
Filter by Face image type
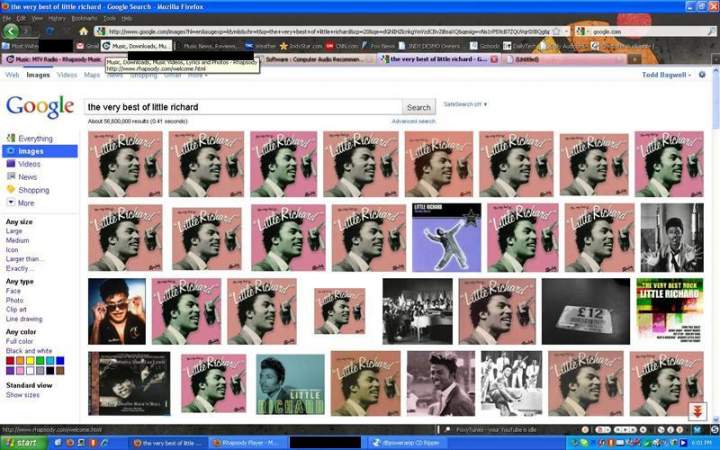coord(13,291)
